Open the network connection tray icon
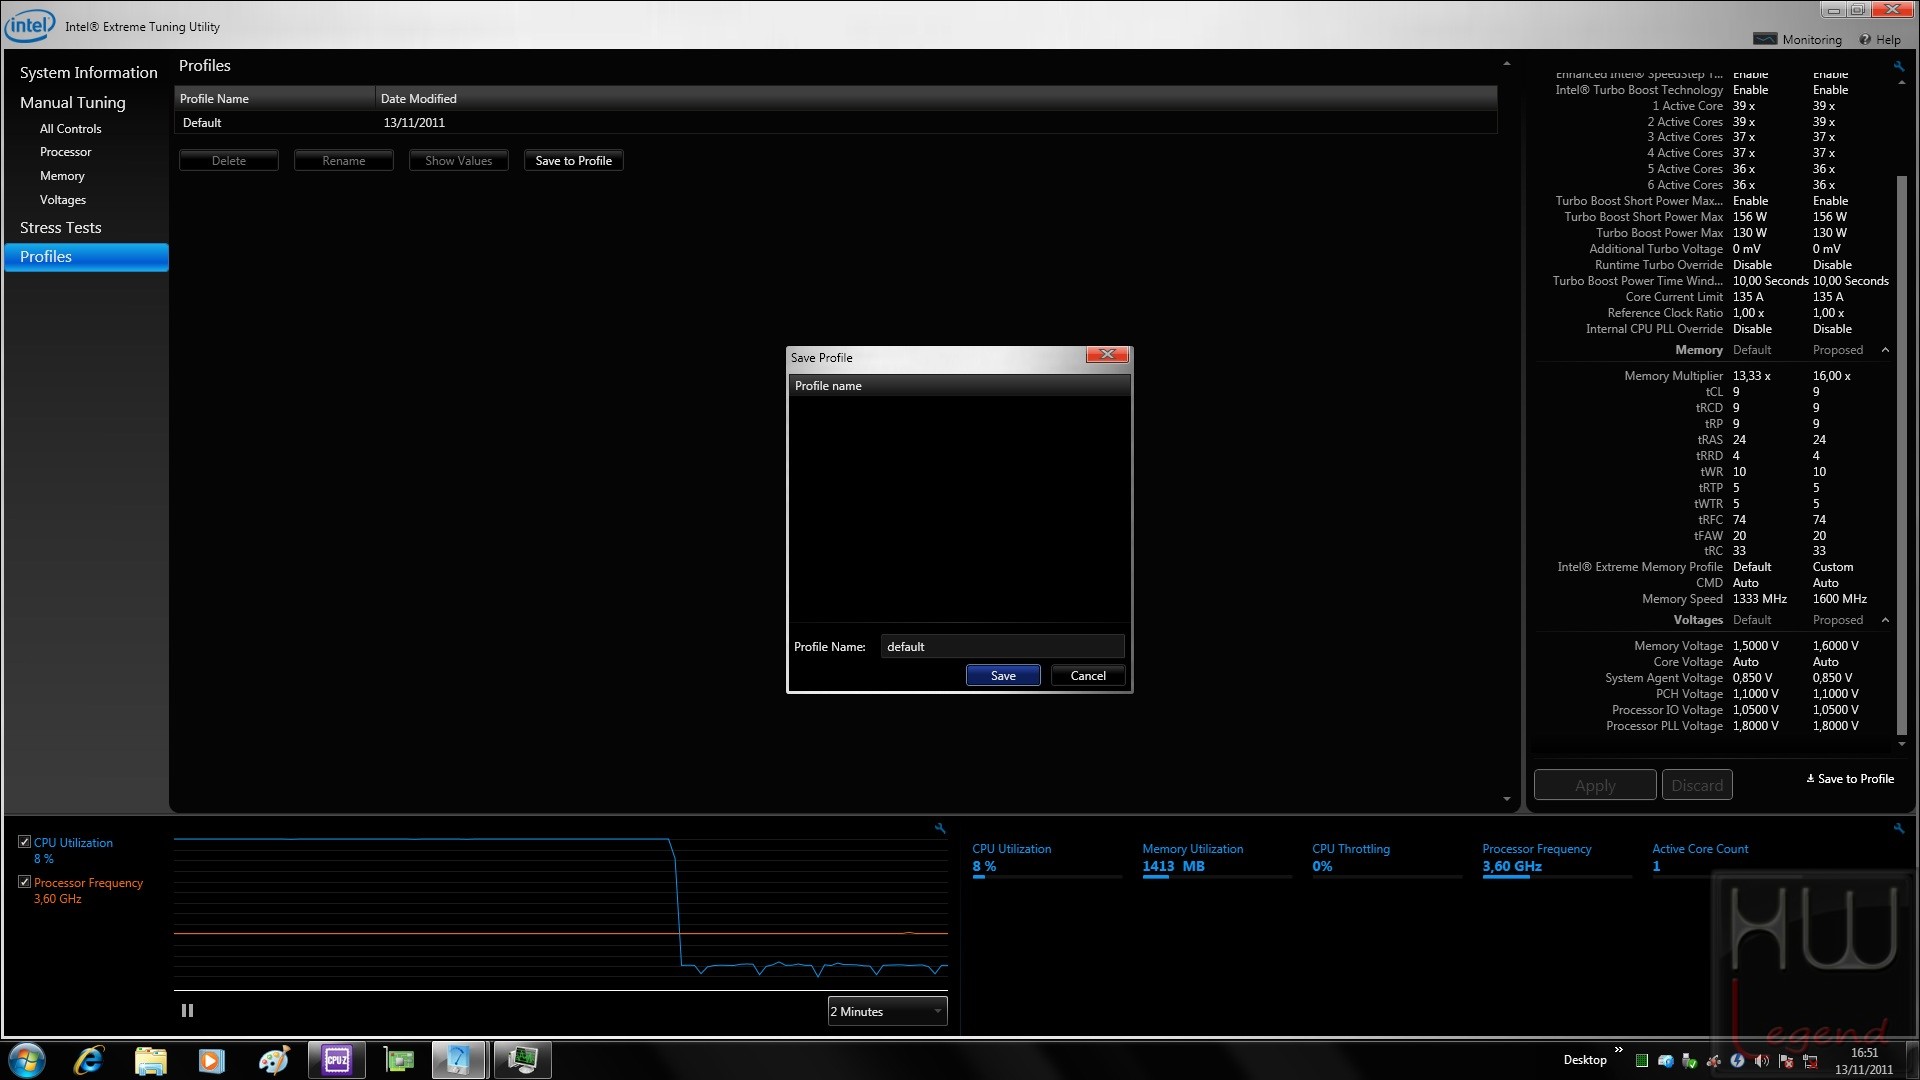 pos(1810,1061)
